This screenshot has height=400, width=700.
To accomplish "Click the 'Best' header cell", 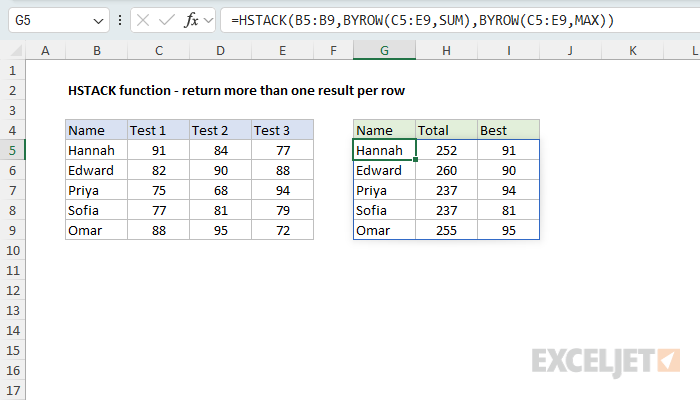I will [508, 130].
